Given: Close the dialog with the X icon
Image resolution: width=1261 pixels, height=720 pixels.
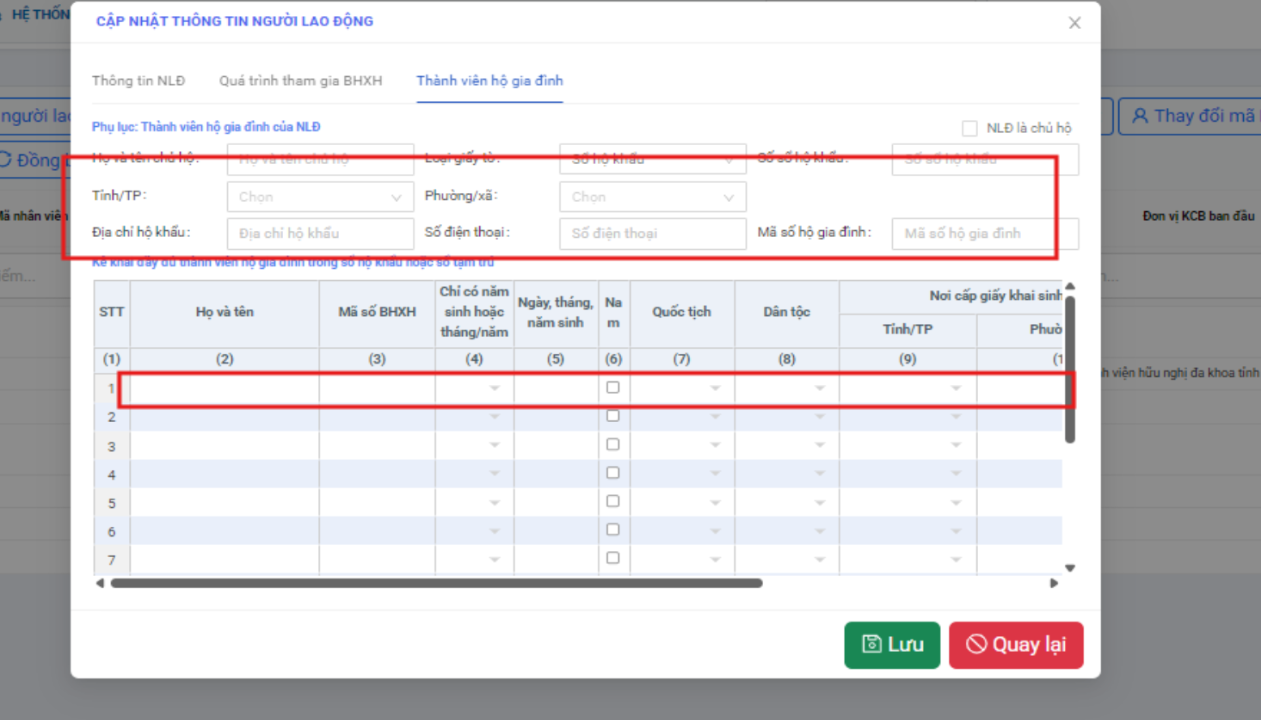Looking at the screenshot, I should tap(1074, 23).
